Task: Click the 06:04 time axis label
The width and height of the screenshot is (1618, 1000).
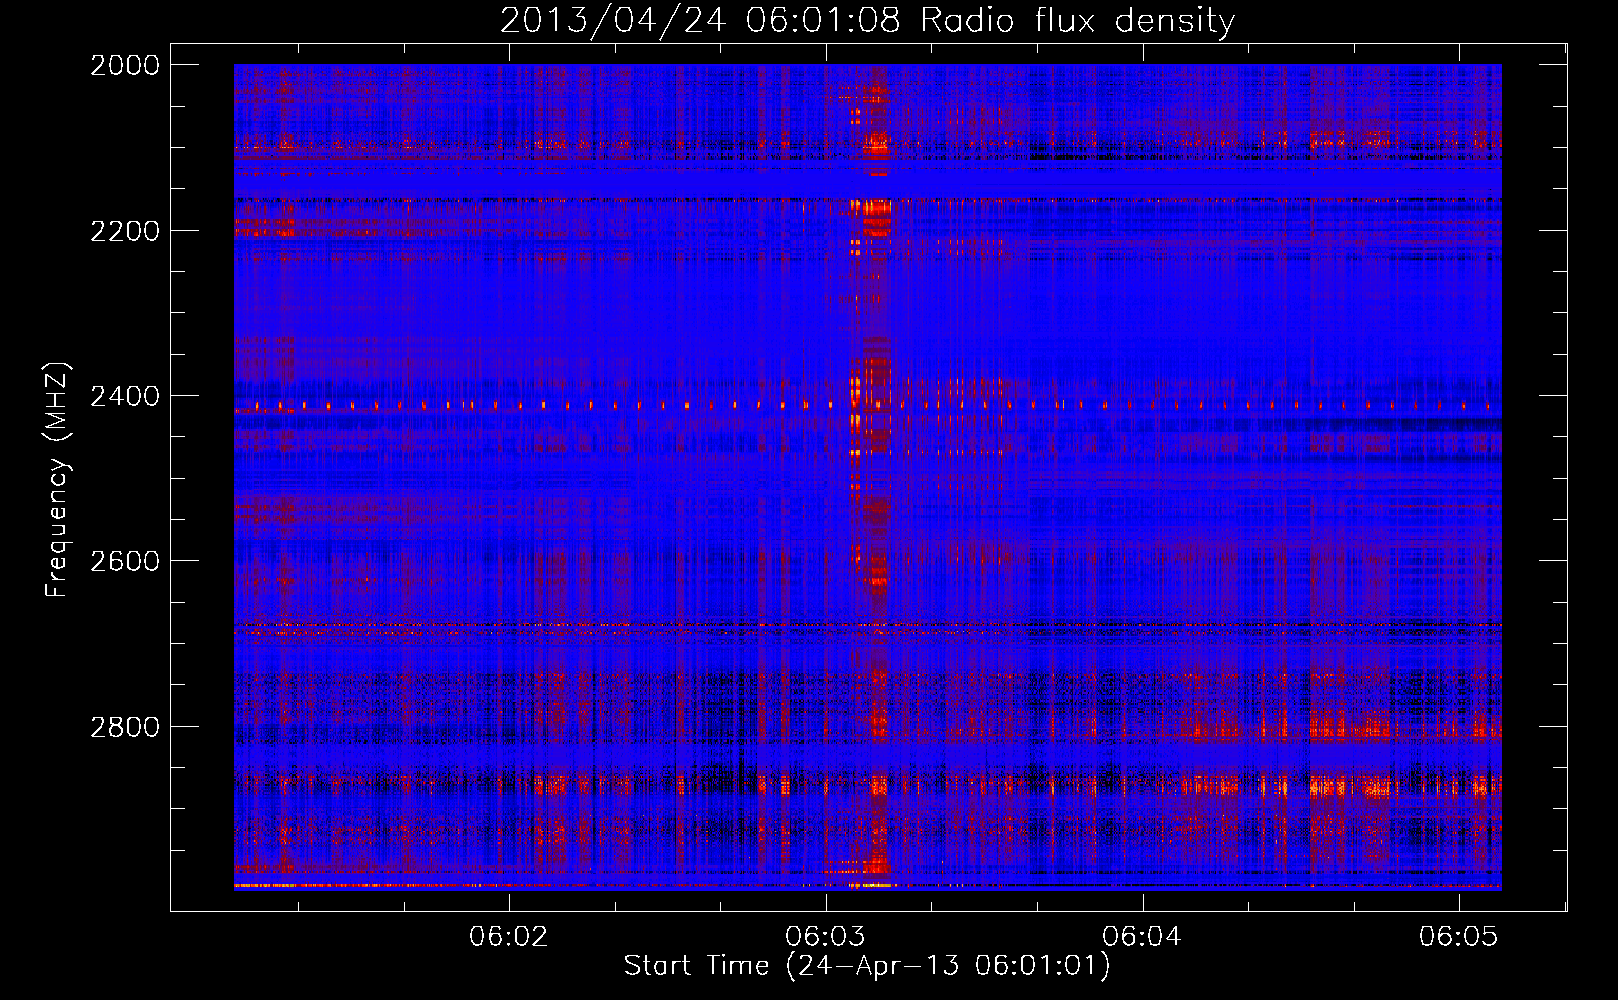Action: click(x=1142, y=937)
